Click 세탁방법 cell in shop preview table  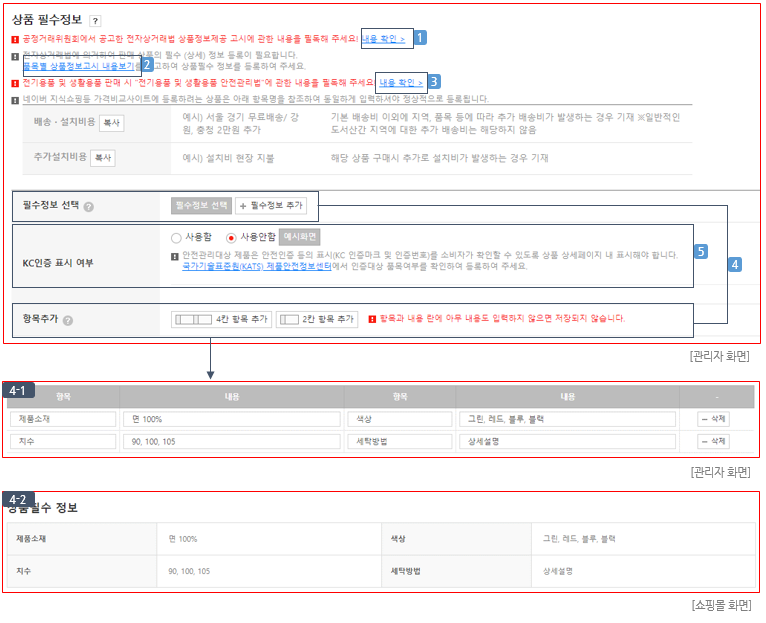(456, 571)
